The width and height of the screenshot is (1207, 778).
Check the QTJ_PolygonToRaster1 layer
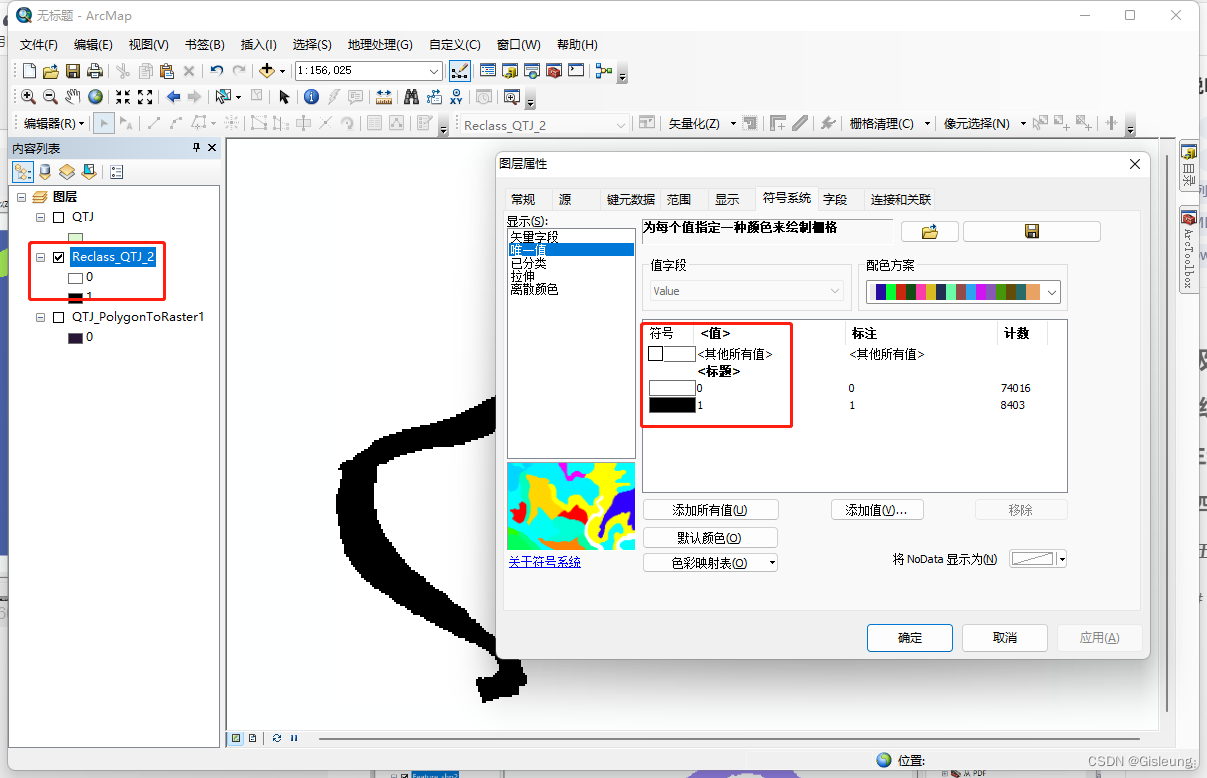(58, 316)
